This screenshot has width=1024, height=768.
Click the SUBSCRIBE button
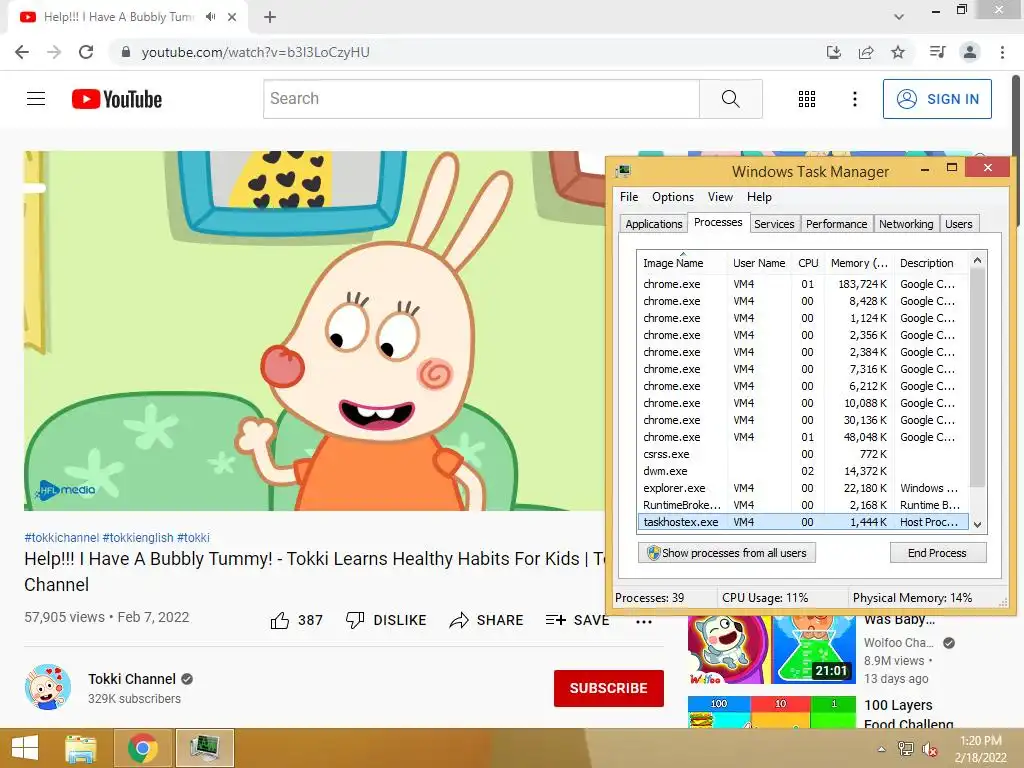pos(609,688)
